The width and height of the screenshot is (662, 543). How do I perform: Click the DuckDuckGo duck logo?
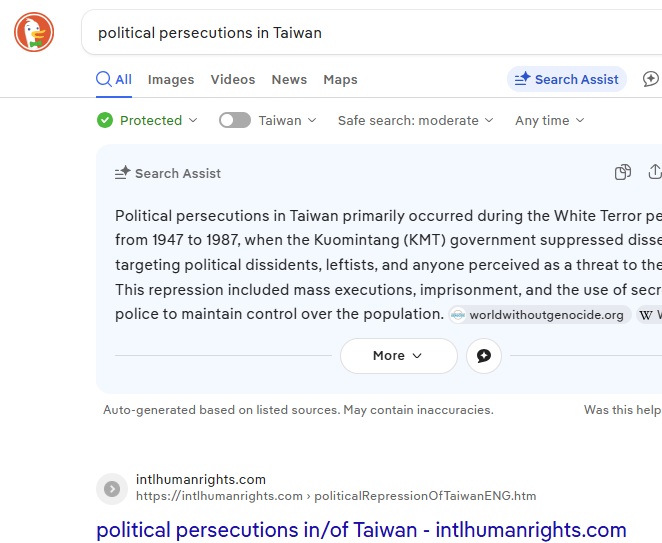point(34,33)
